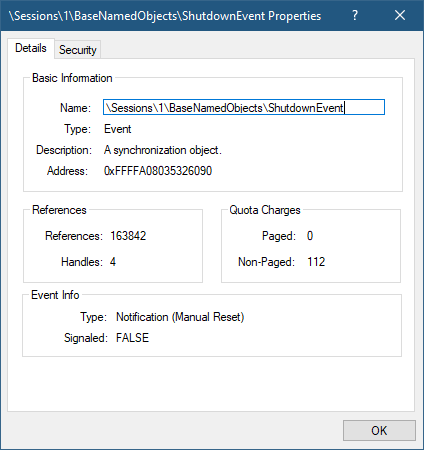Click the Event Info group label

pos(55,295)
